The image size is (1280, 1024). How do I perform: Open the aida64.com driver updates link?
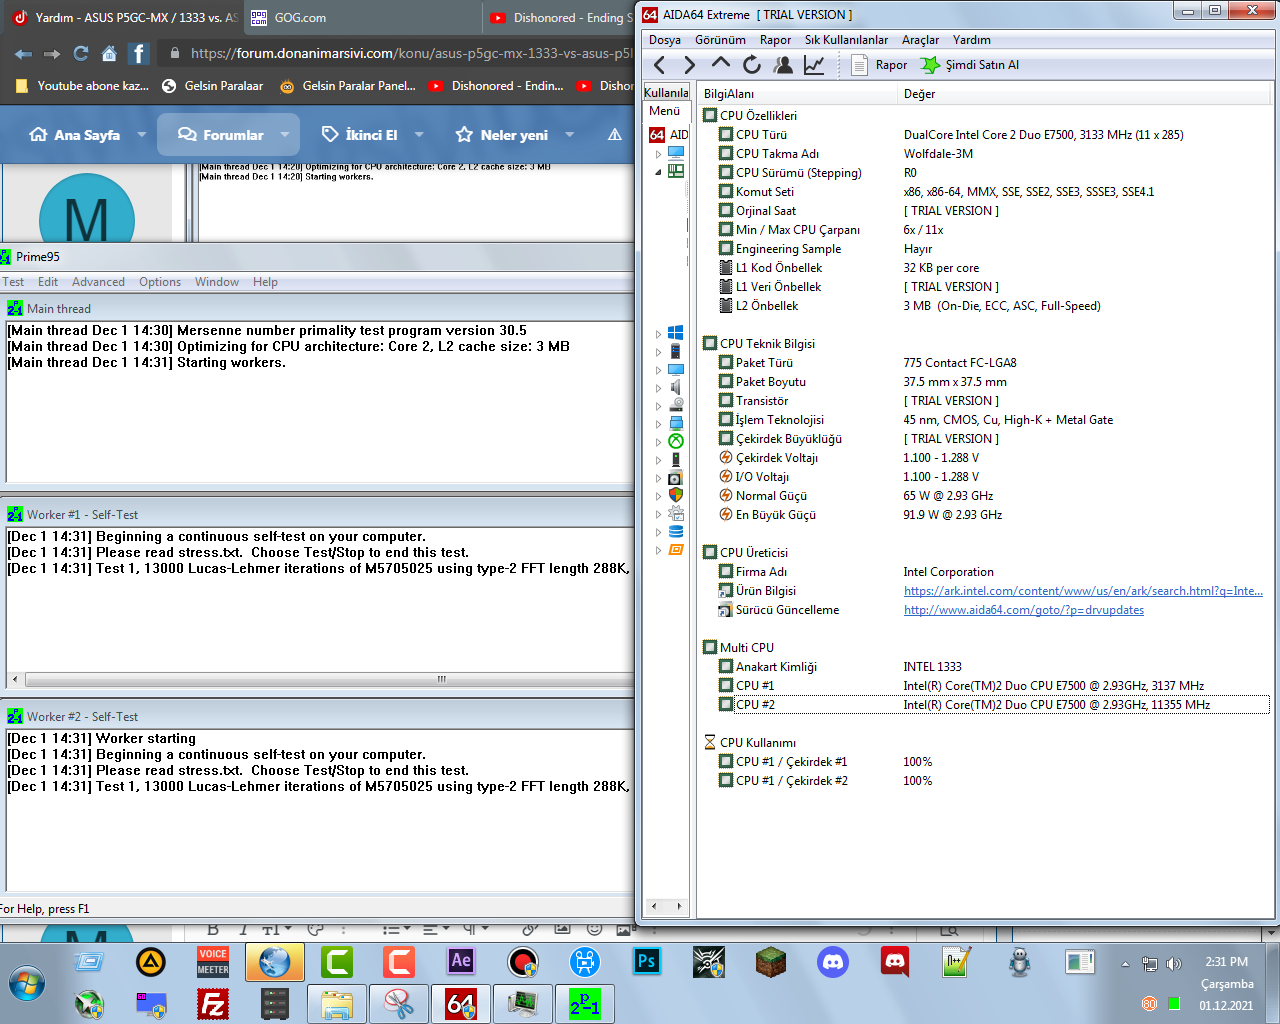click(x=1024, y=610)
